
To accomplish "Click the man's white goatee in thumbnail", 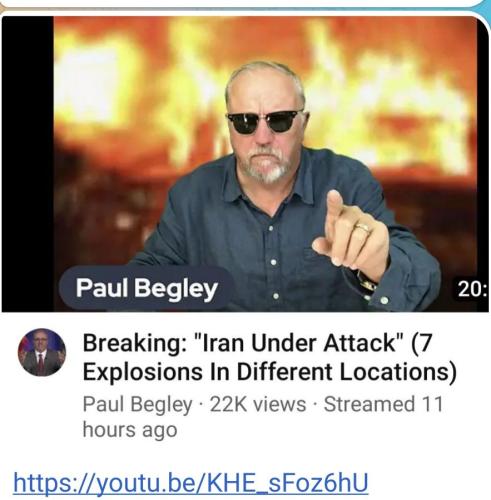I will coord(267,167).
